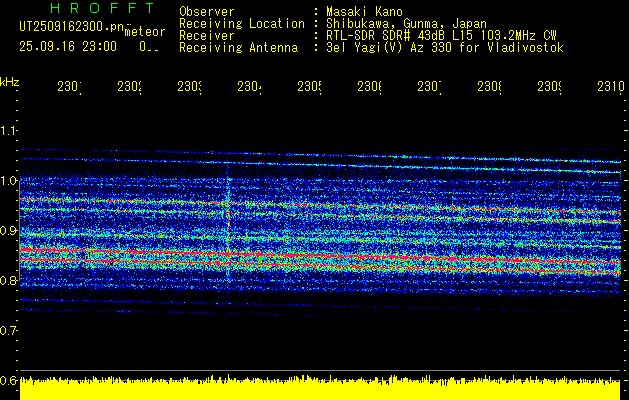
Task: Click RTL-SDR SDR# 43dB receiver details
Action: coord(441,36)
